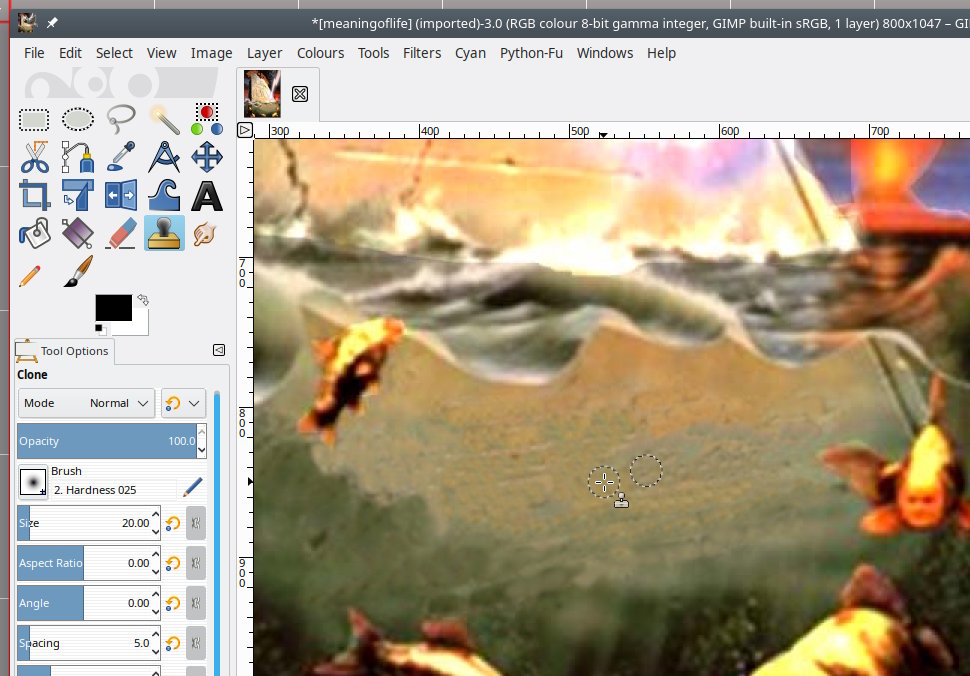Screen dimensions: 970x676
Task: Close the meaningoflife image tab
Action: [x=300, y=94]
